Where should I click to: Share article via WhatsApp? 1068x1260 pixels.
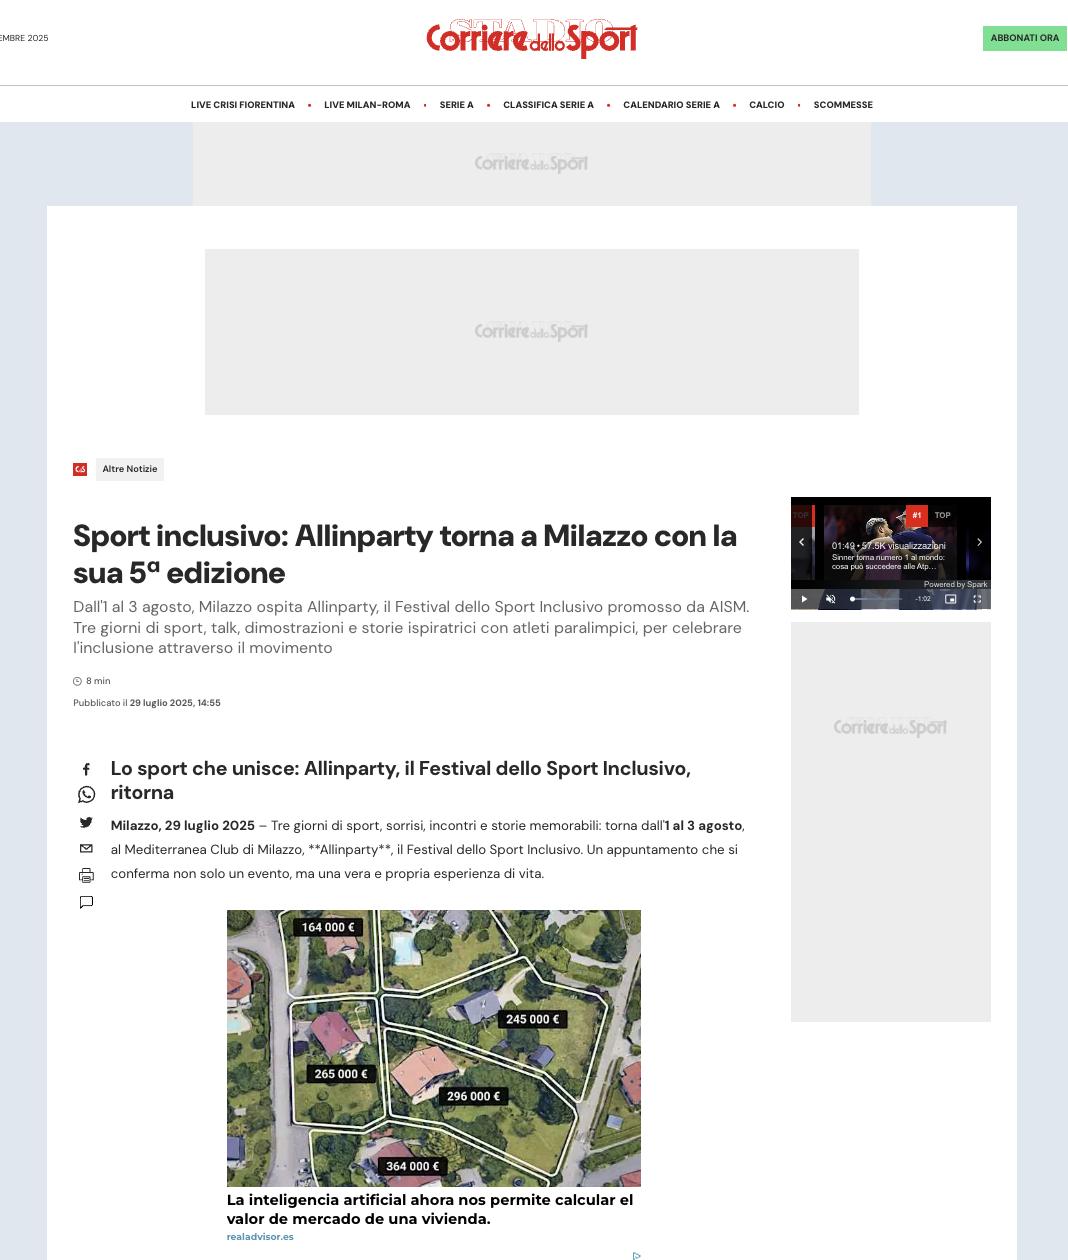(86, 794)
